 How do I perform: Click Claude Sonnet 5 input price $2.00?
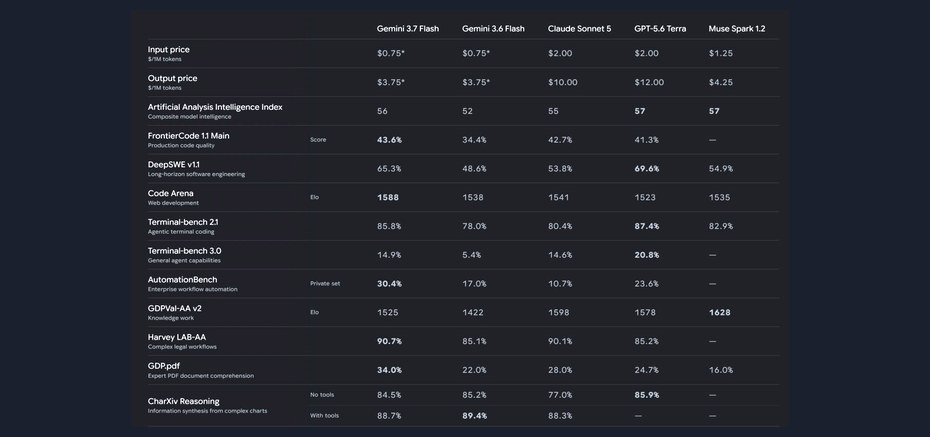point(560,53)
